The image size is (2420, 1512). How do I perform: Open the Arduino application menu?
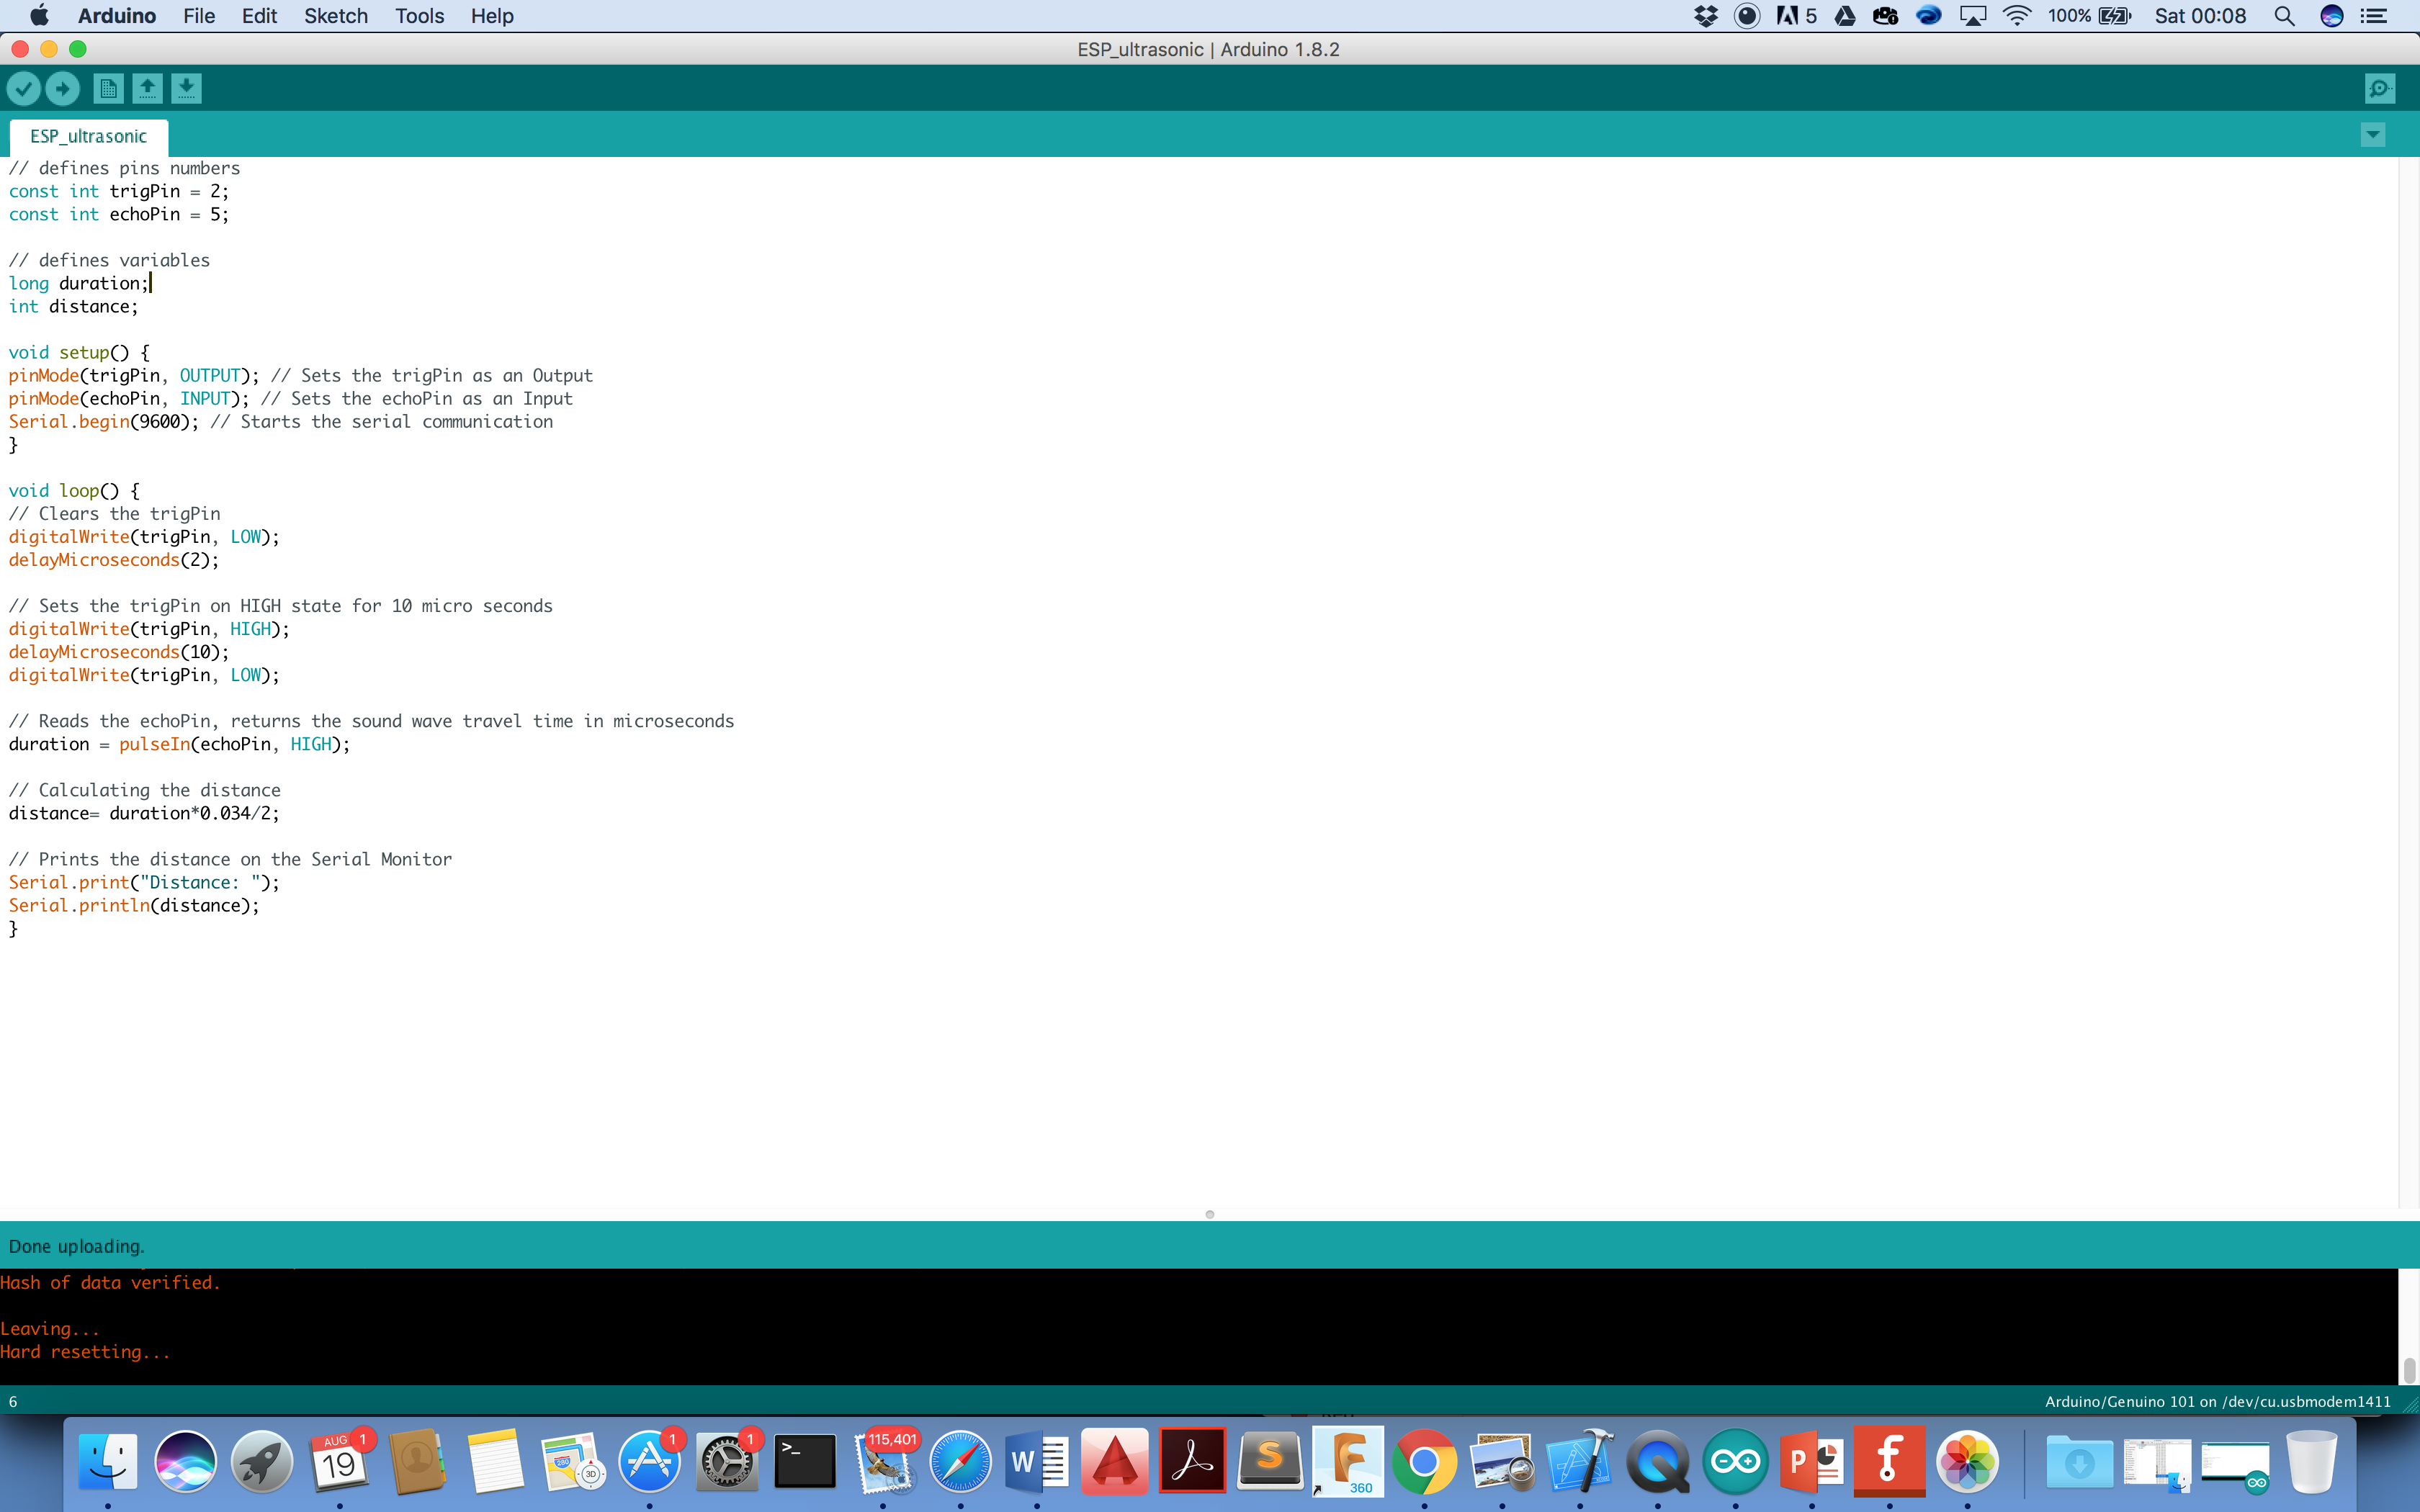point(117,16)
